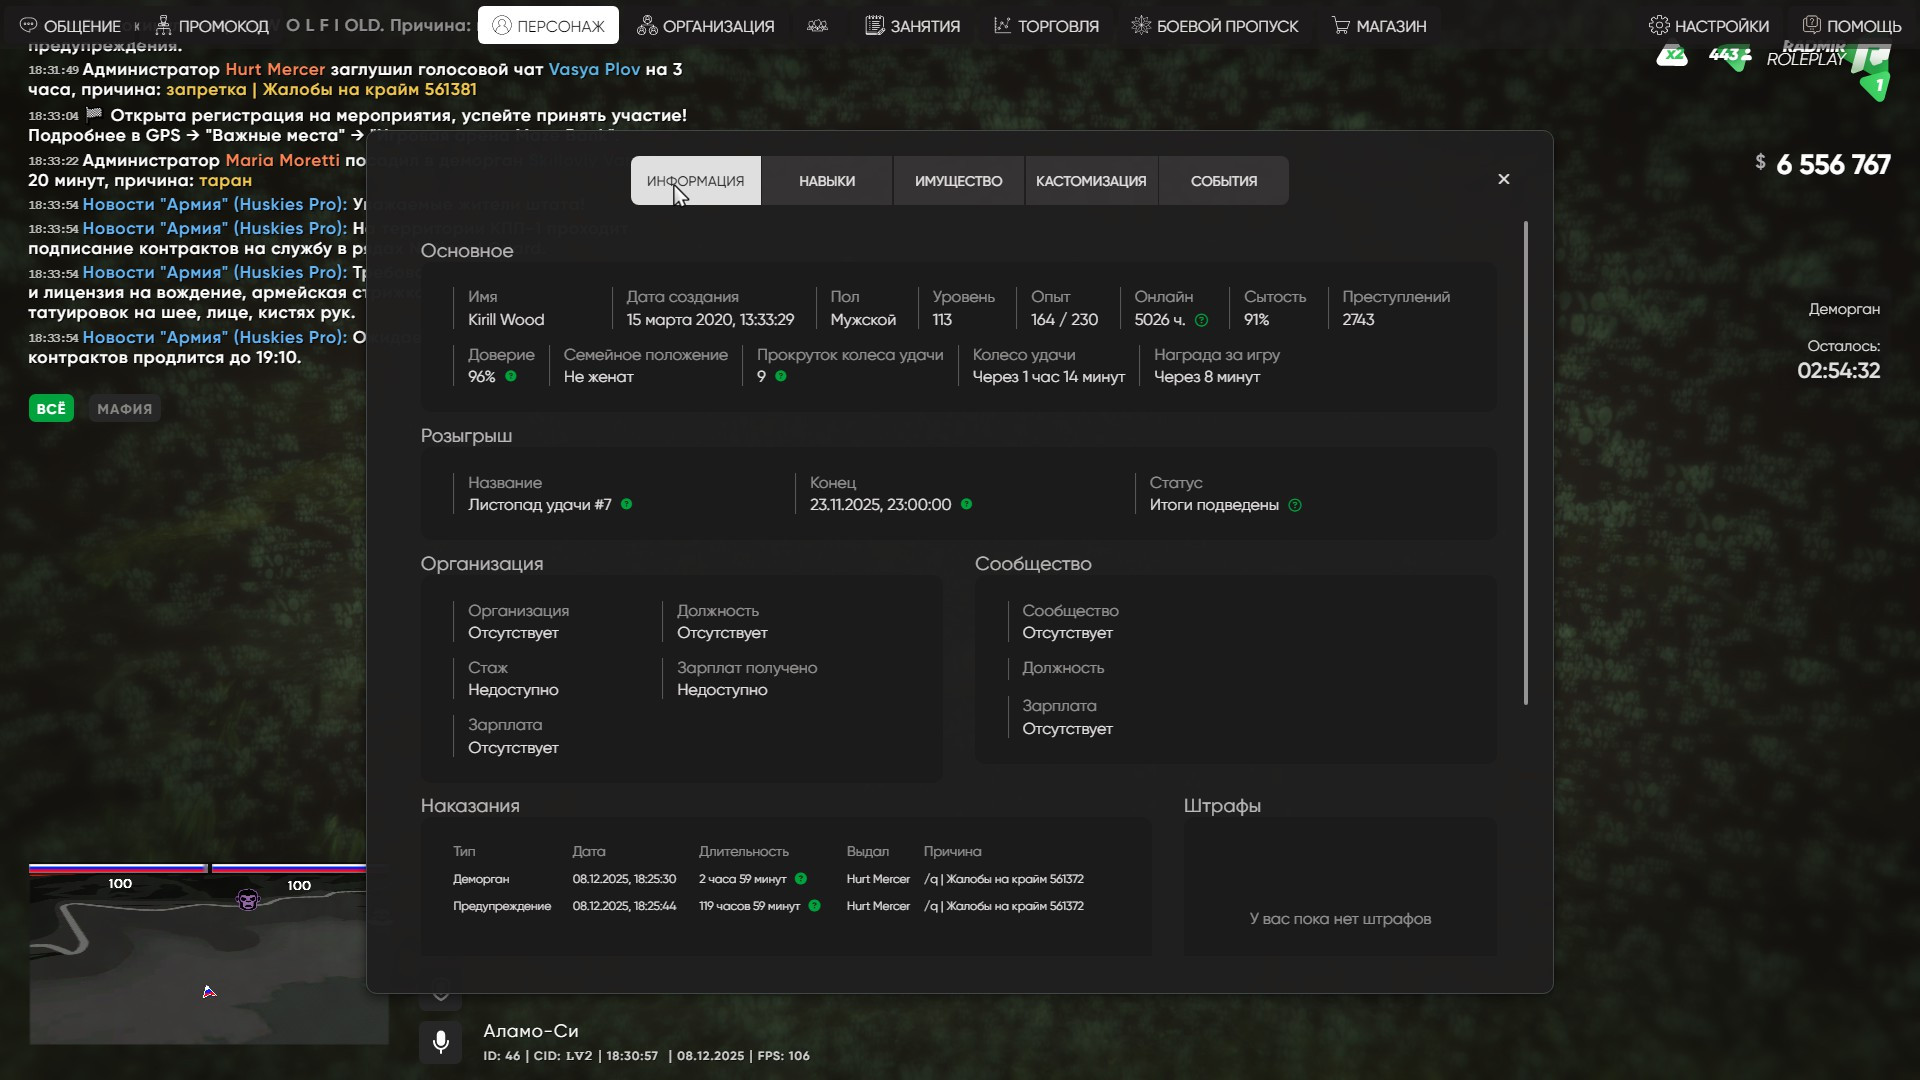Click the green dot next to Доверие 96%
The height and width of the screenshot is (1080, 1920).
tap(511, 377)
